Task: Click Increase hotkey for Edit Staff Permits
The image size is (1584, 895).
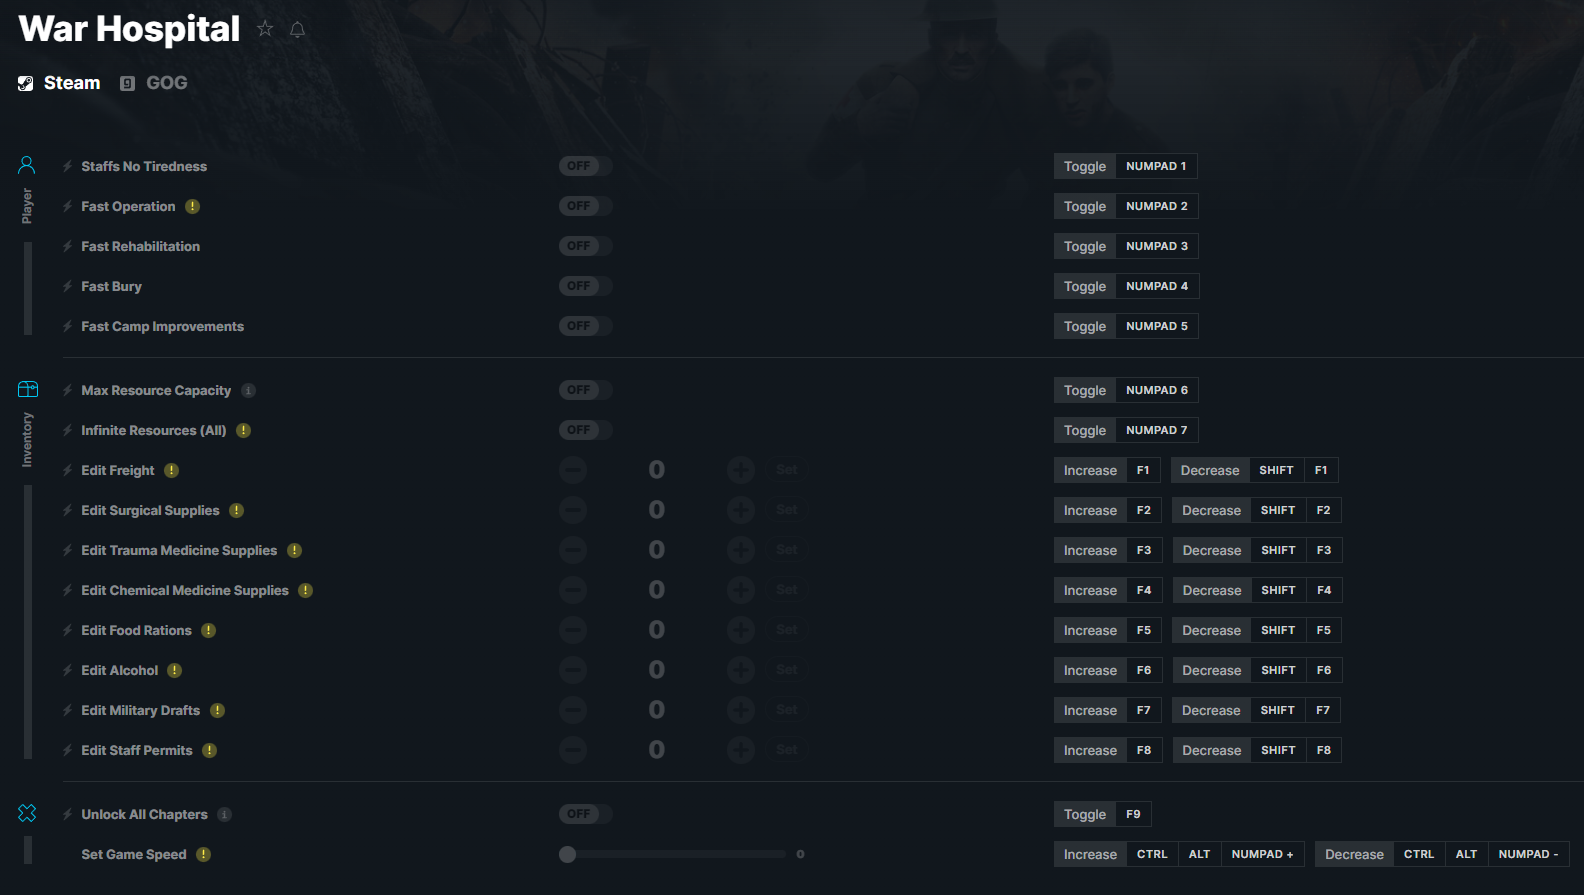Action: click(x=1090, y=750)
